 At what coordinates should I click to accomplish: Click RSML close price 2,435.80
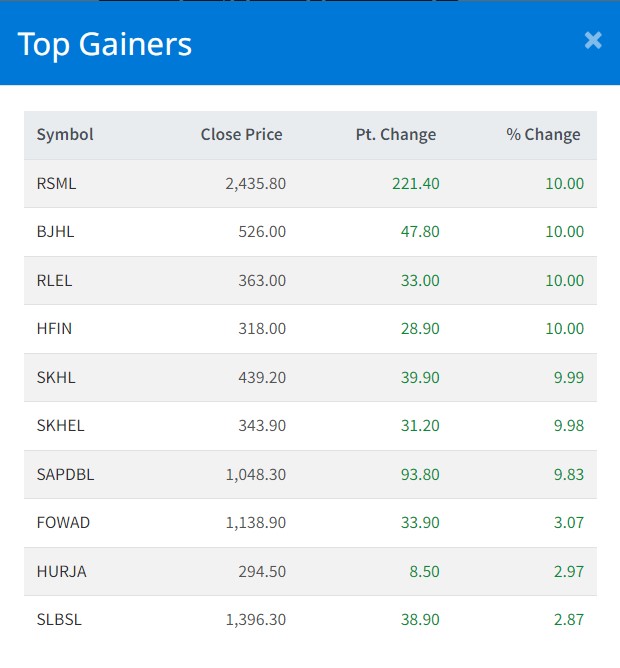pos(256,184)
